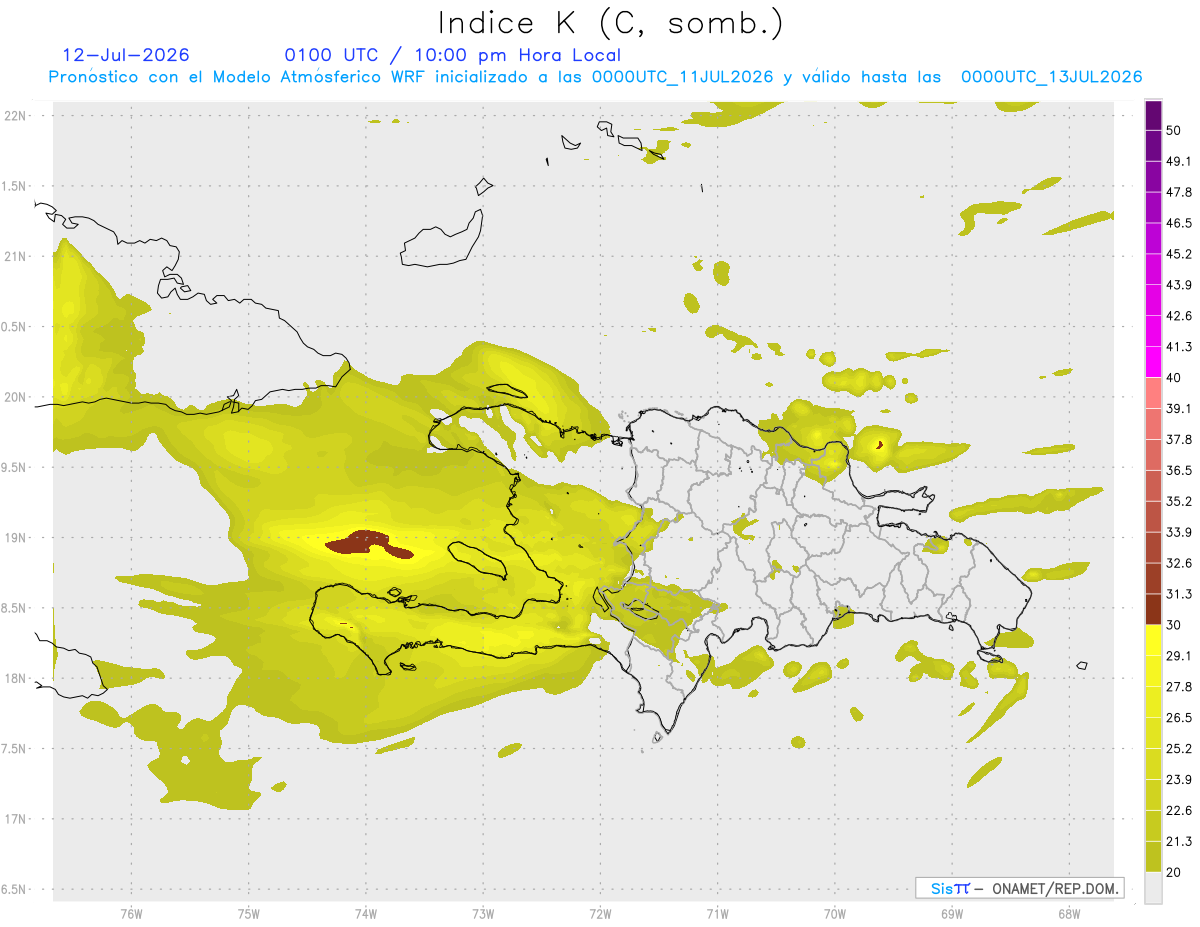The image size is (1200, 927).
Task: Click the '72W' longitude label
Action: click(600, 914)
